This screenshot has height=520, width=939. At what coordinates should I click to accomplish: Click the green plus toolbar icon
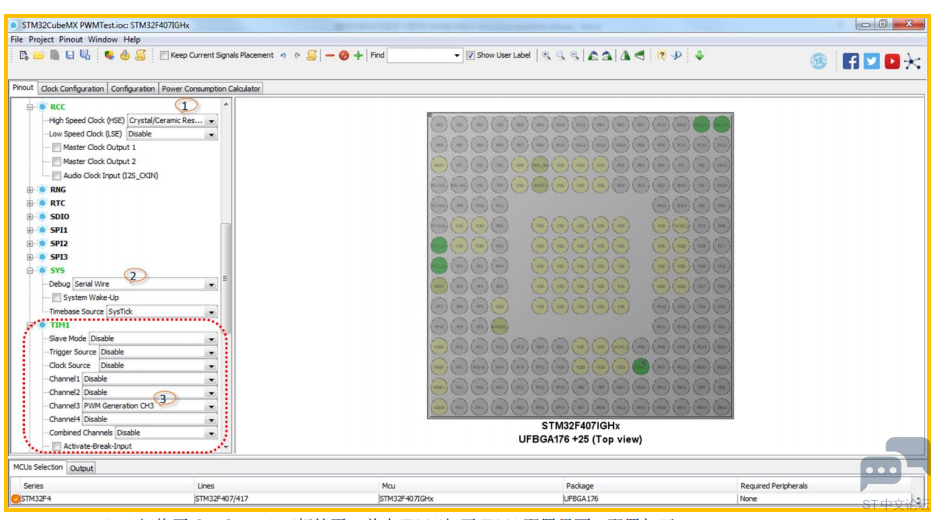pos(358,56)
